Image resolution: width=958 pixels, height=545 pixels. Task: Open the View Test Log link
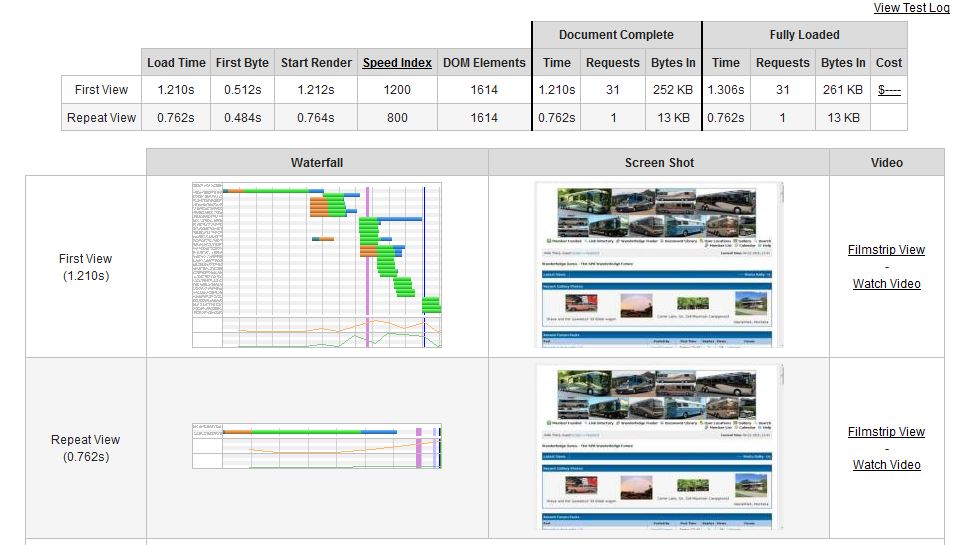911,8
